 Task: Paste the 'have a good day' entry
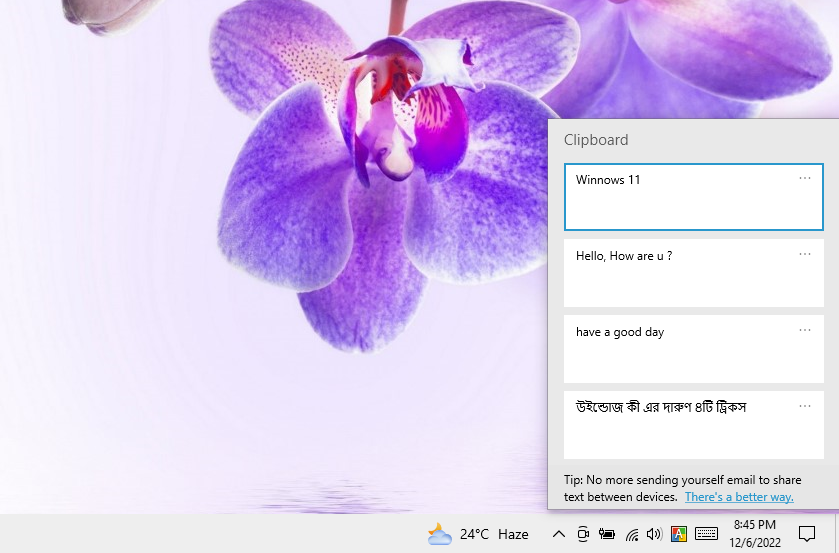693,349
